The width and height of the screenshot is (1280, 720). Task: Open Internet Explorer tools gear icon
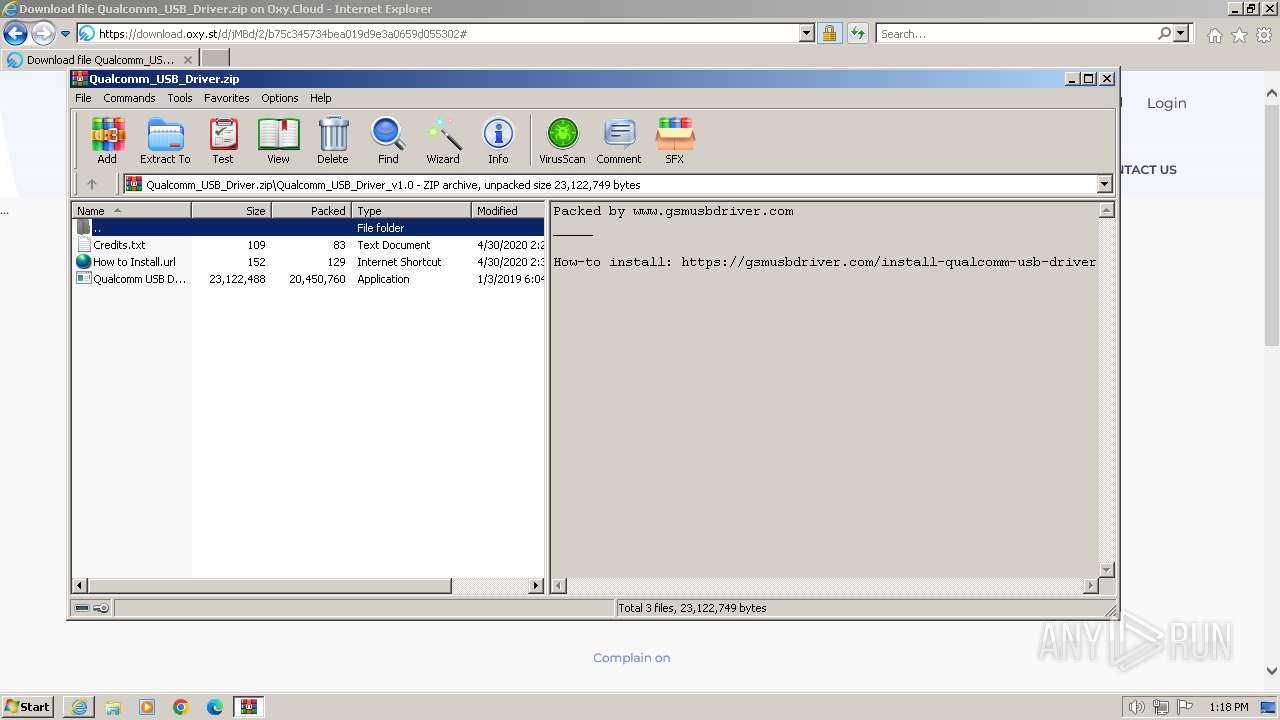pyautogui.click(x=1264, y=35)
